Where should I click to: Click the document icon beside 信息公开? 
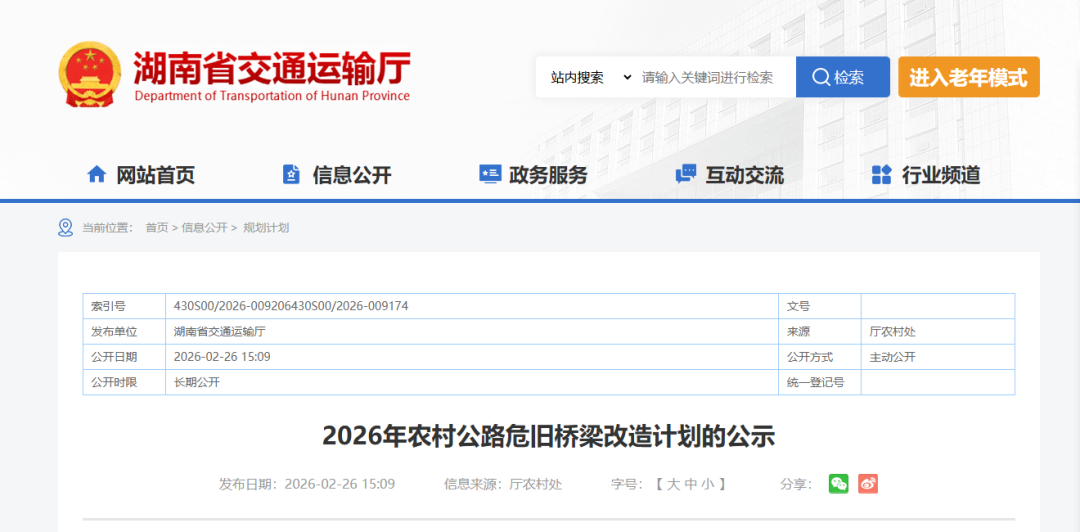(291, 175)
